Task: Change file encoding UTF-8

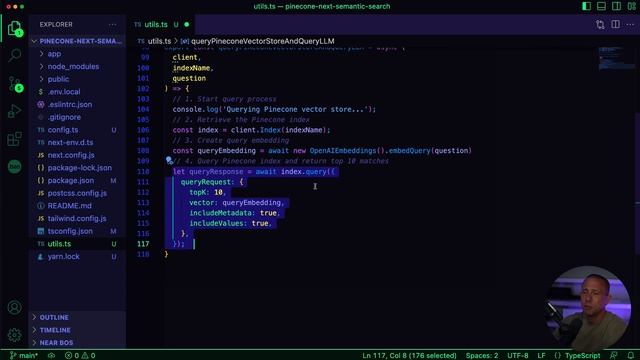Action: click(x=518, y=356)
